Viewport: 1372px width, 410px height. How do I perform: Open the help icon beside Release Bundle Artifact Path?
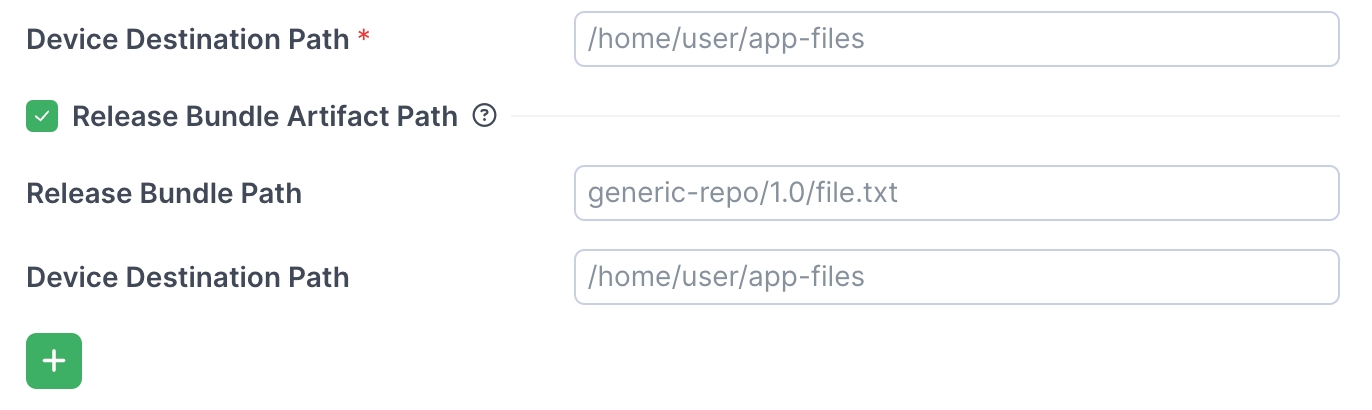(x=485, y=117)
